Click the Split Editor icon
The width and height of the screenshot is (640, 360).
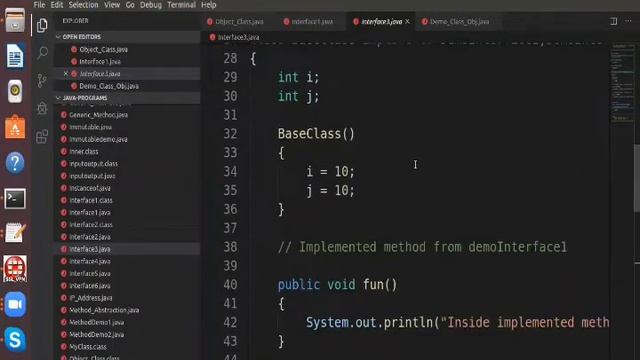tap(613, 21)
